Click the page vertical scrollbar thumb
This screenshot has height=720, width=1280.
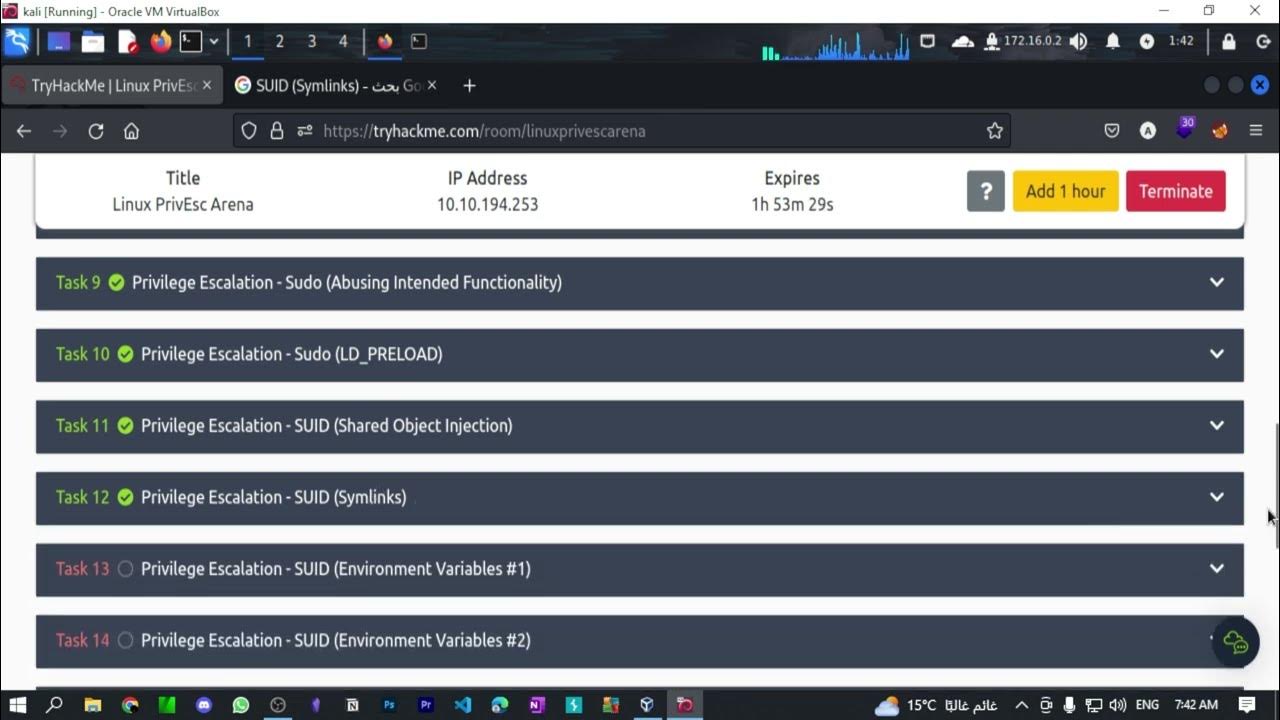click(1275, 485)
